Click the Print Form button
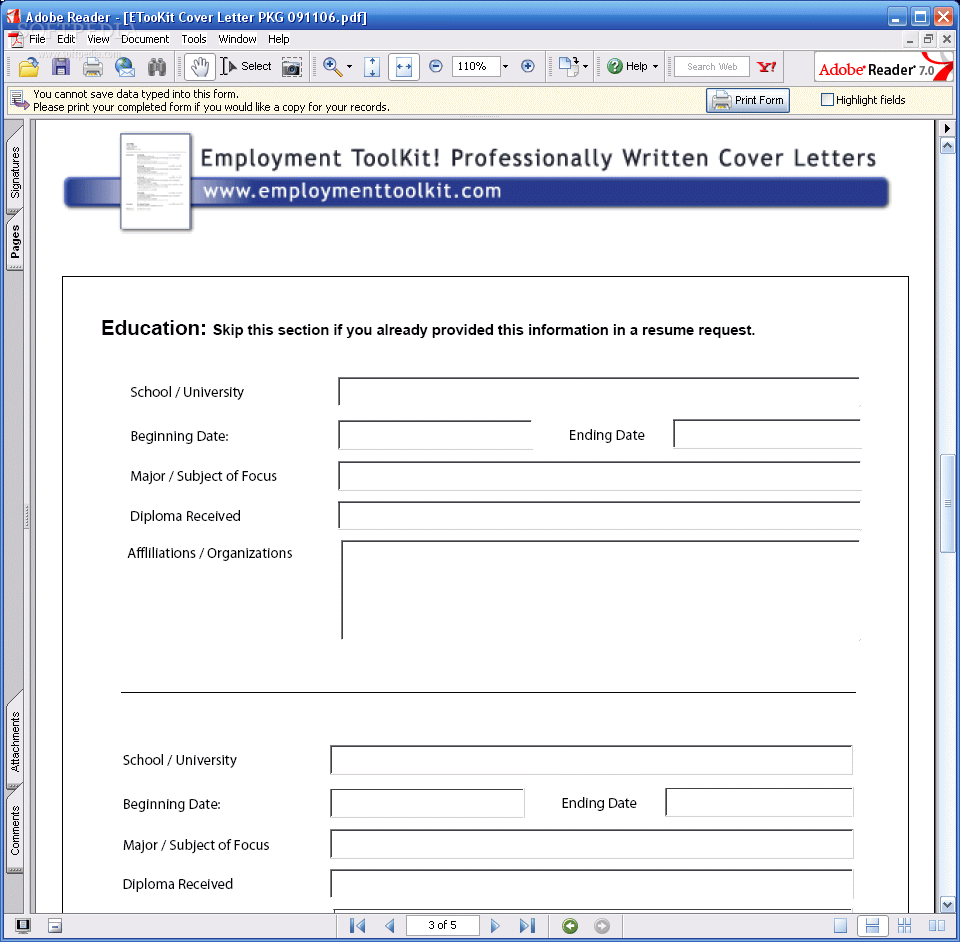Image resolution: width=960 pixels, height=942 pixels. (x=748, y=100)
